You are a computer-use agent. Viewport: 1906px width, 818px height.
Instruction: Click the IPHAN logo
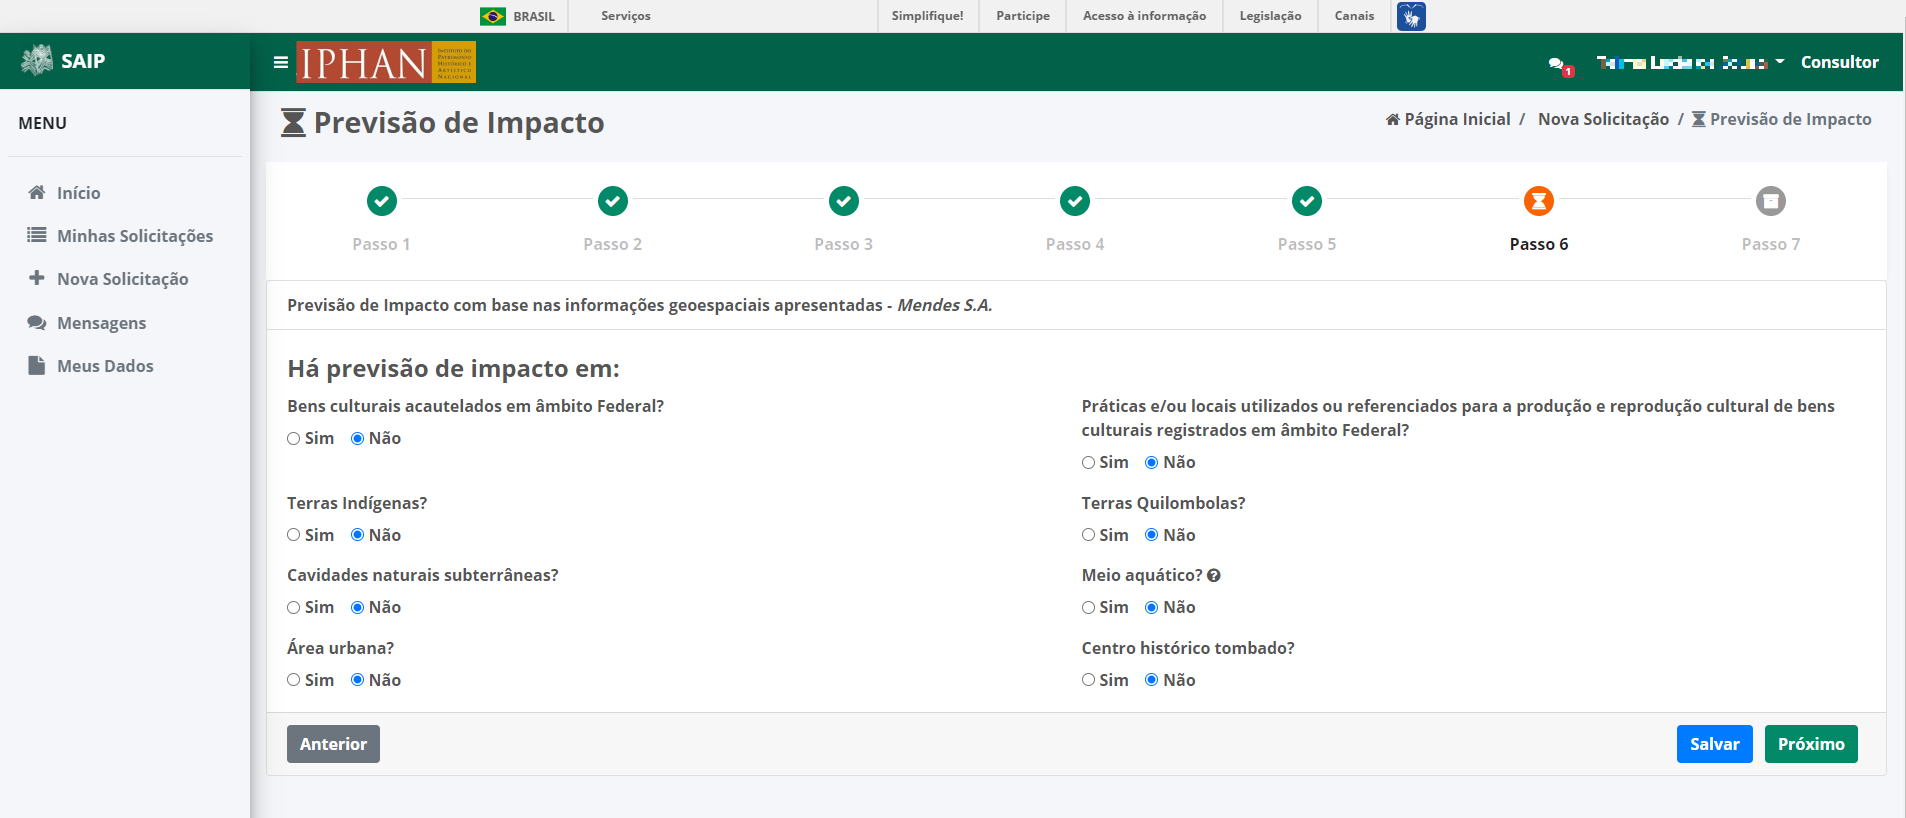coord(386,62)
